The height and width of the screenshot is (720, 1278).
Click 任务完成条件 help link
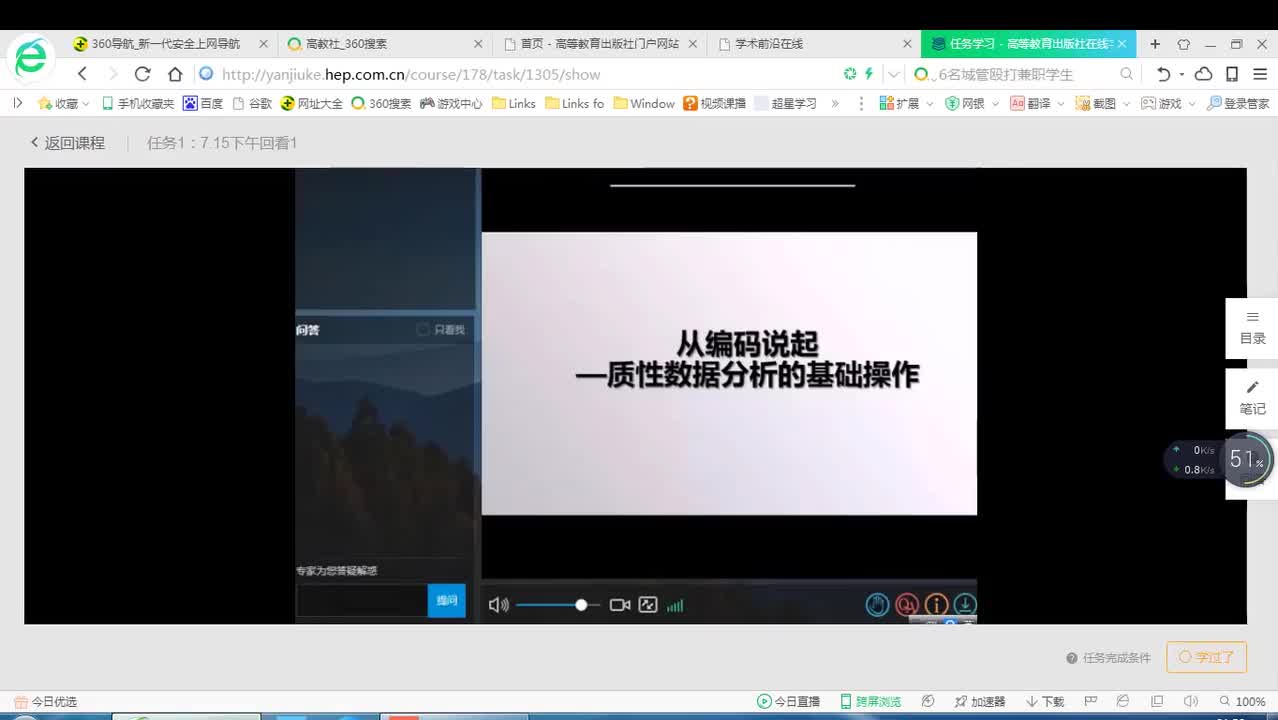(1108, 658)
